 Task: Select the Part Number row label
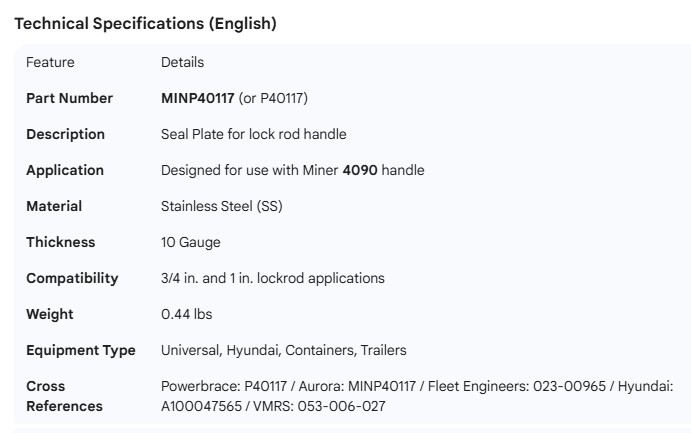[69, 98]
